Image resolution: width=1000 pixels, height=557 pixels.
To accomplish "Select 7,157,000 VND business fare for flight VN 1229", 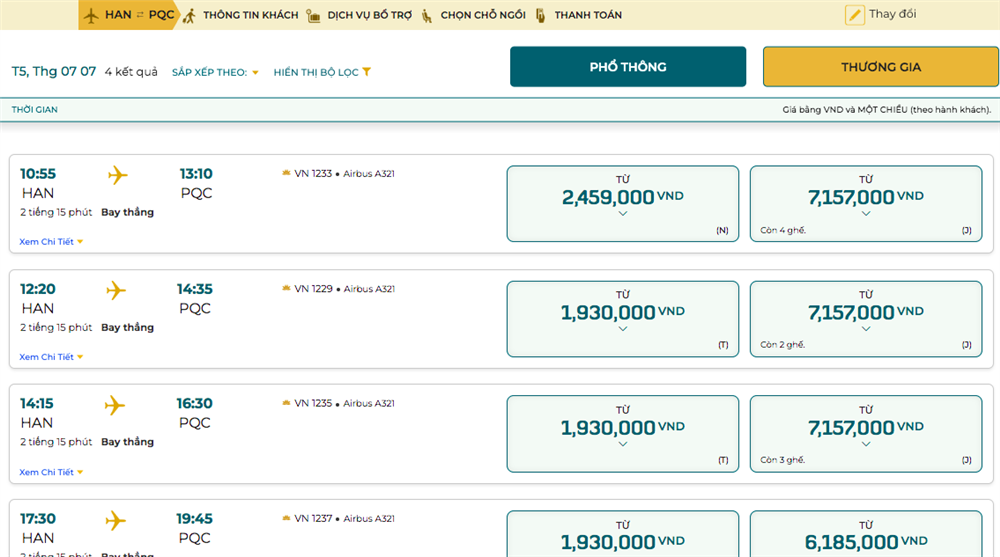I will click(865, 318).
